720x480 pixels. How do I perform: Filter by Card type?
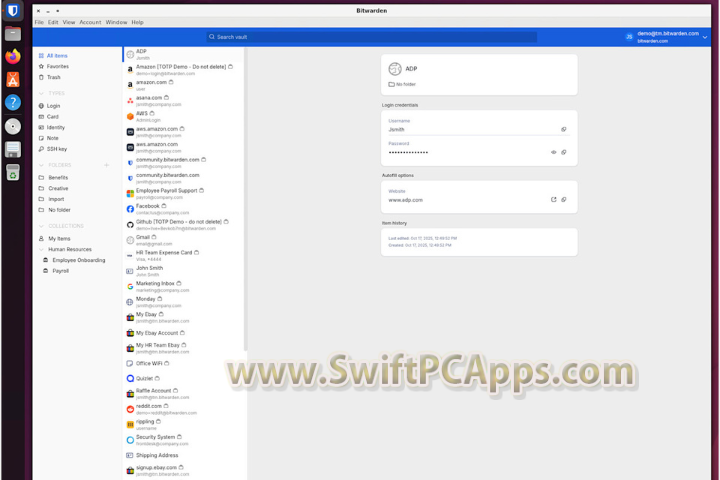pos(49,117)
